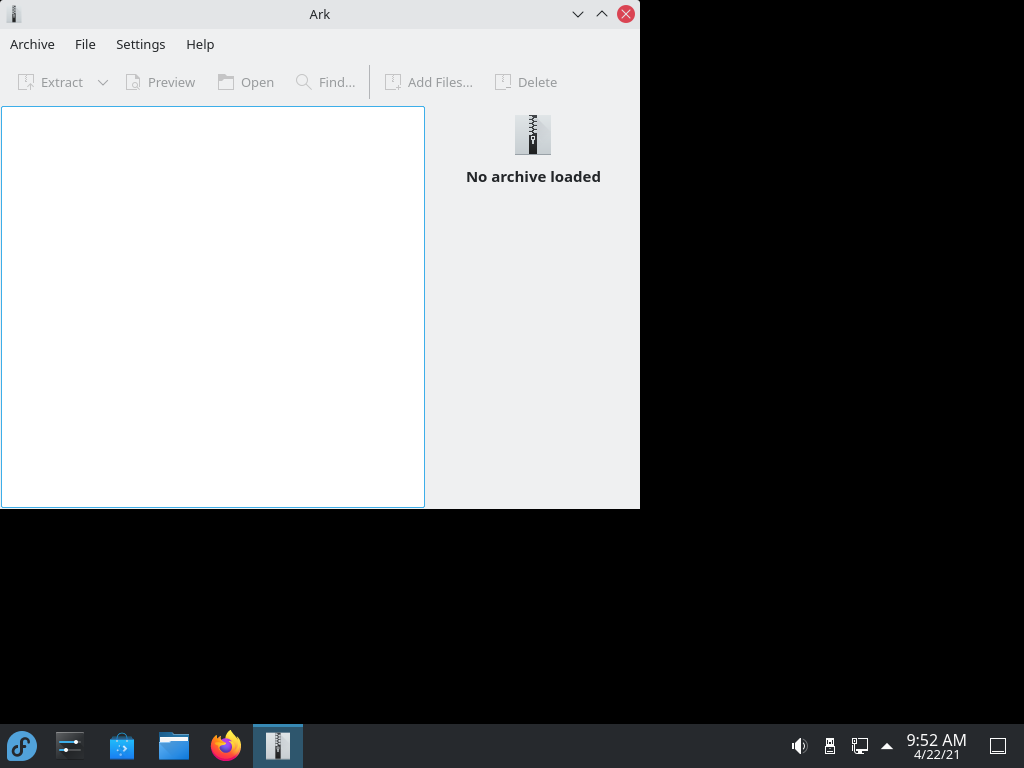Image resolution: width=1024 pixels, height=768 pixels.
Task: Launch Discover software store from taskbar
Action: (x=121, y=746)
